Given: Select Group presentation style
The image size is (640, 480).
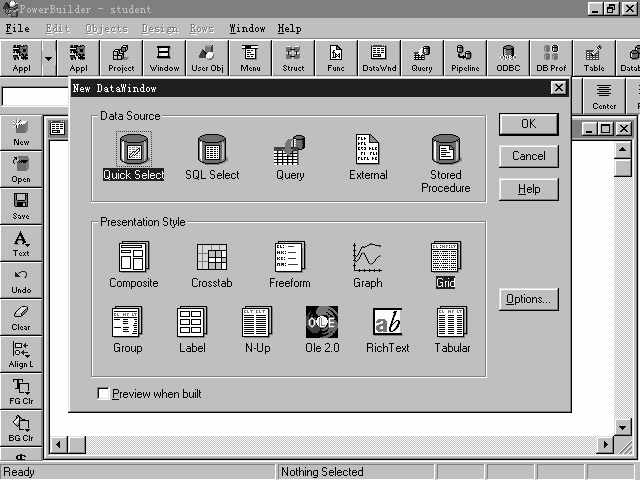Looking at the screenshot, I should [x=127, y=329].
